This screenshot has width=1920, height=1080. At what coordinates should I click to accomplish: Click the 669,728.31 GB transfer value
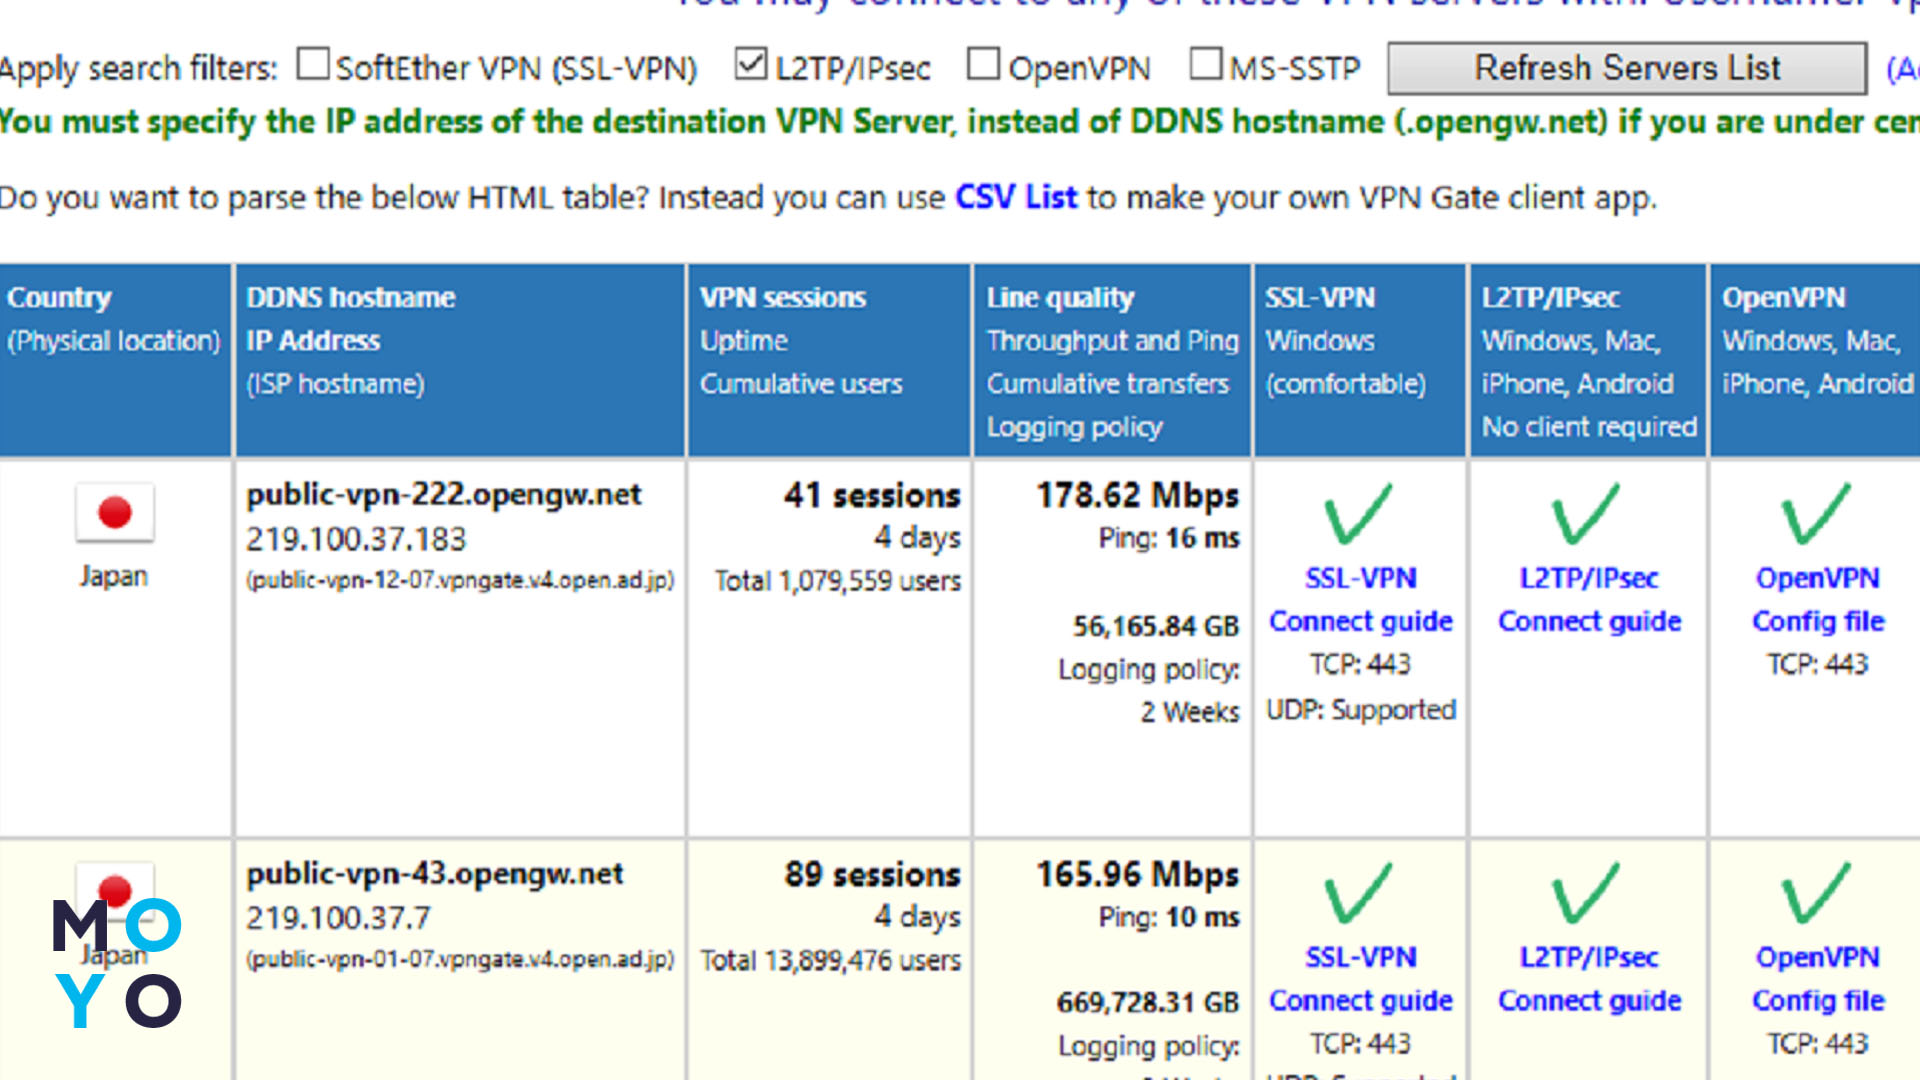point(1148,1002)
